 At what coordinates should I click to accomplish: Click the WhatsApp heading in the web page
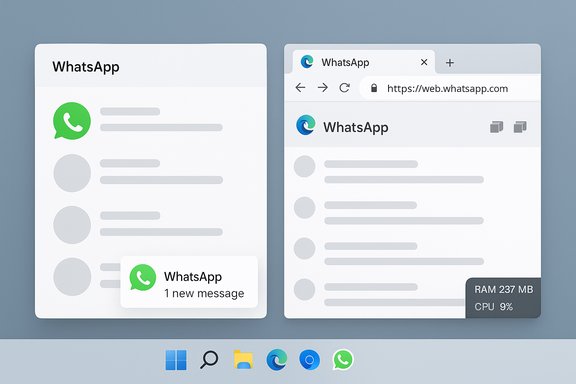tap(356, 128)
